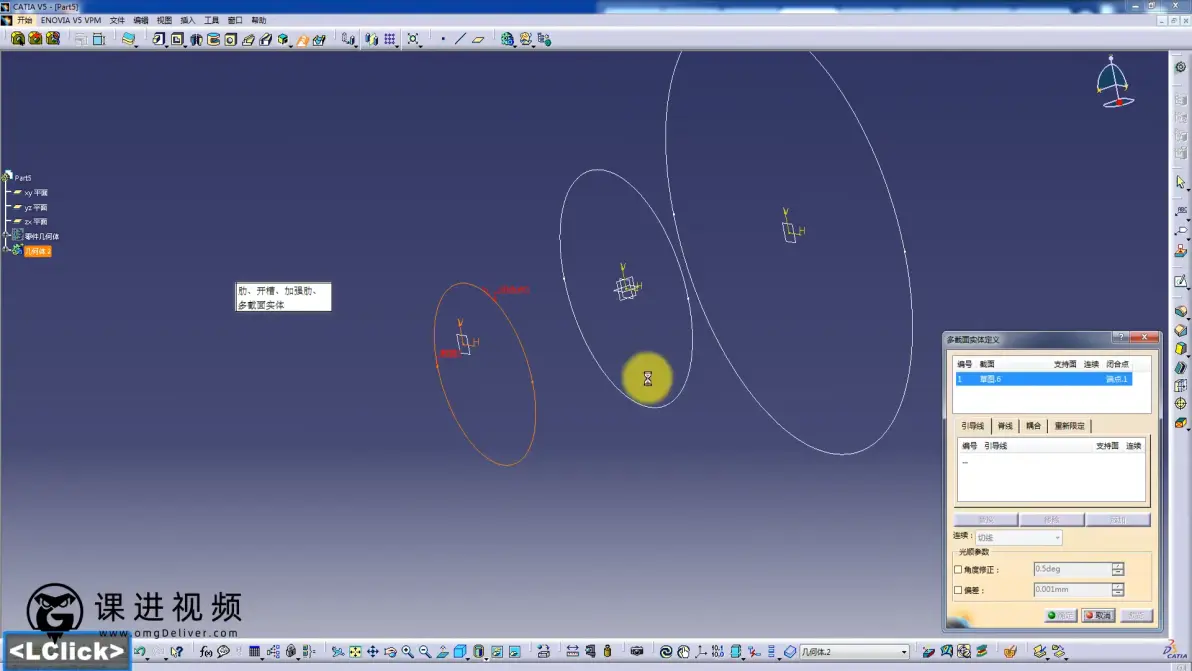Select the Pocket tool in the top toolbar
This screenshot has width=1192, height=671.
[x=177, y=39]
